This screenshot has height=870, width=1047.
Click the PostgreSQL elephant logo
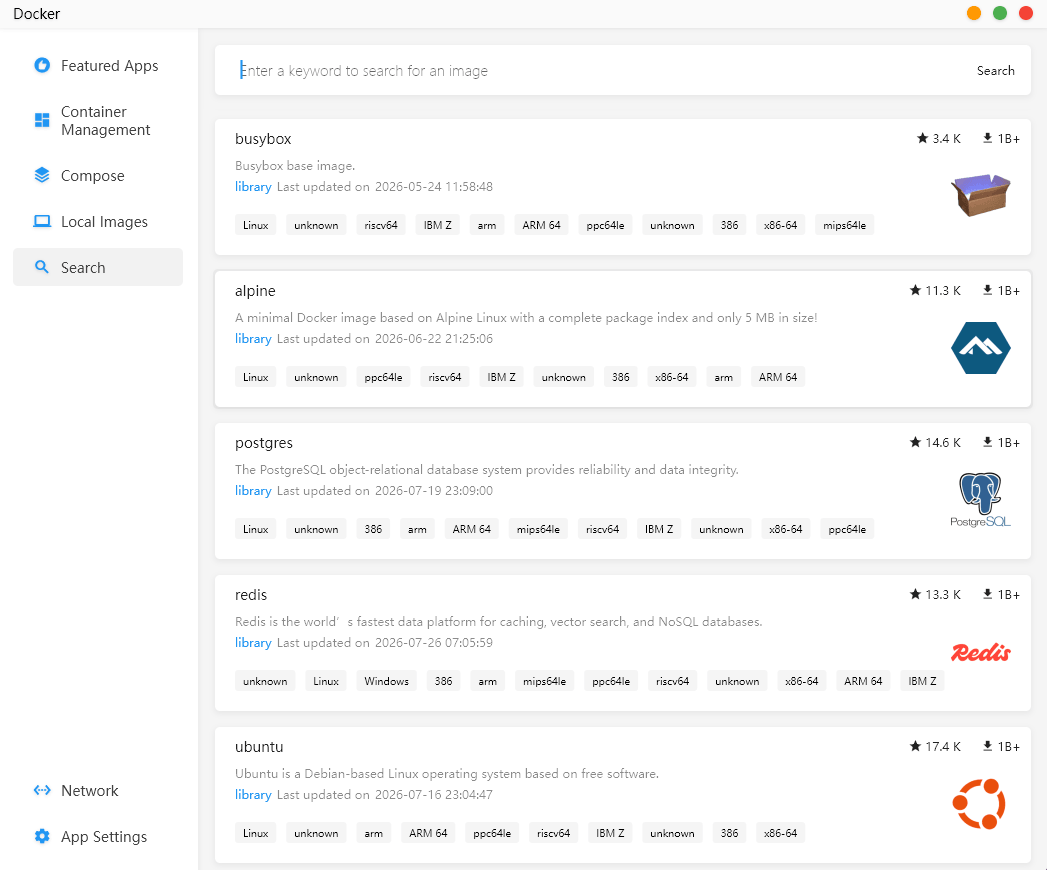980,499
